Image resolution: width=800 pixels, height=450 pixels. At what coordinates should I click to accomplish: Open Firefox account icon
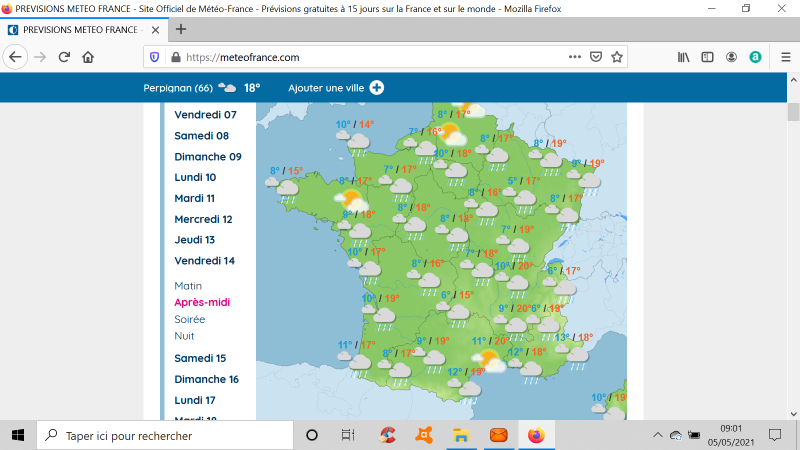(731, 57)
